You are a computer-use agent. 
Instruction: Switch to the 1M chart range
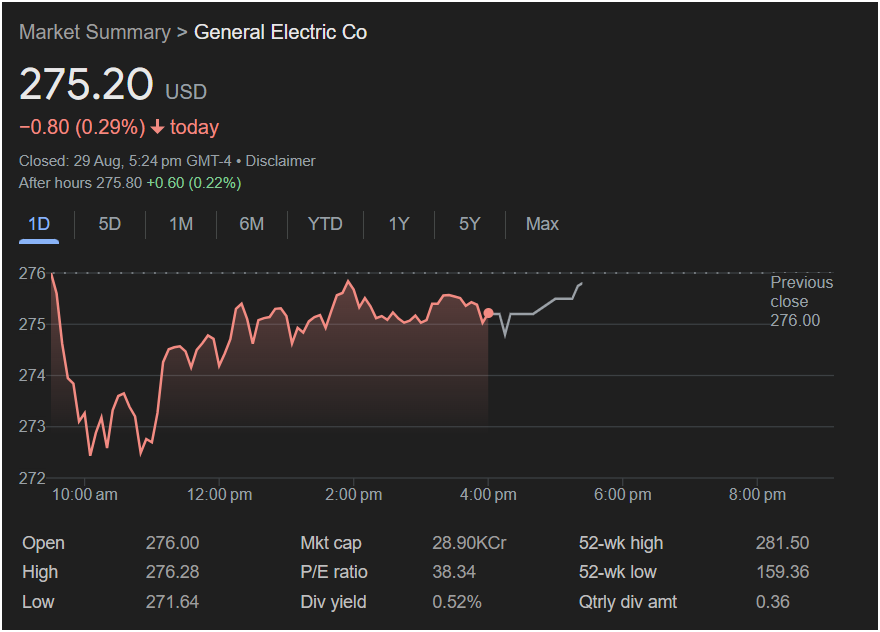181,224
